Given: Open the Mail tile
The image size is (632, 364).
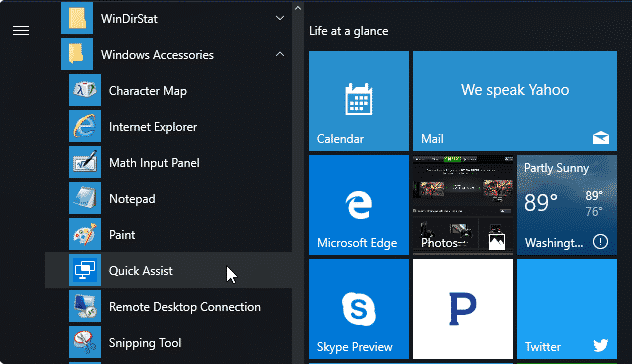Looking at the screenshot, I should pos(515,101).
